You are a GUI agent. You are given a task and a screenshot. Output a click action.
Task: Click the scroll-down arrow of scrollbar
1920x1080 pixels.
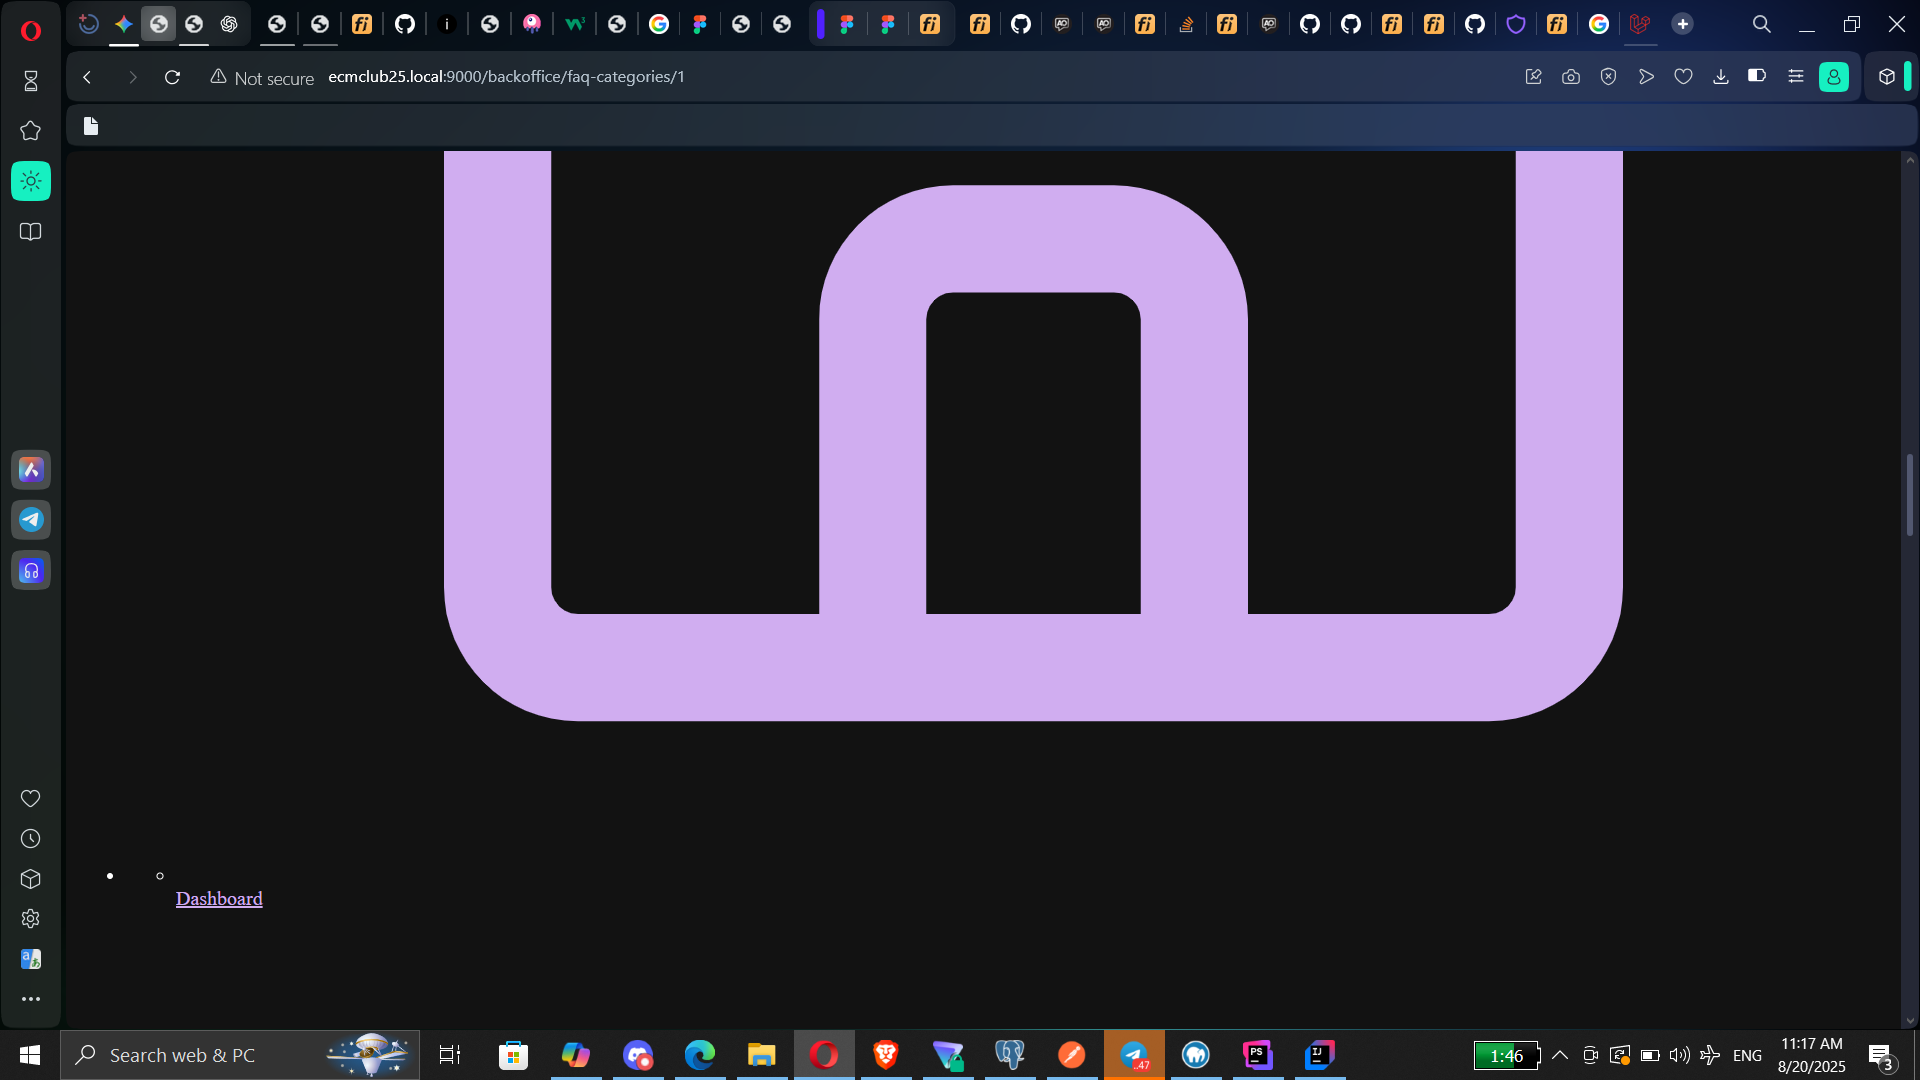pos(1910,1021)
